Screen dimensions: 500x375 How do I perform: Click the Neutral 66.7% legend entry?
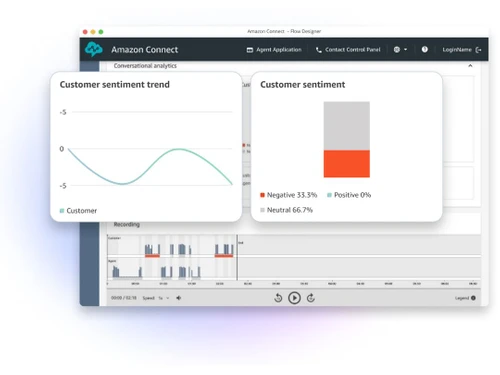click(286, 210)
